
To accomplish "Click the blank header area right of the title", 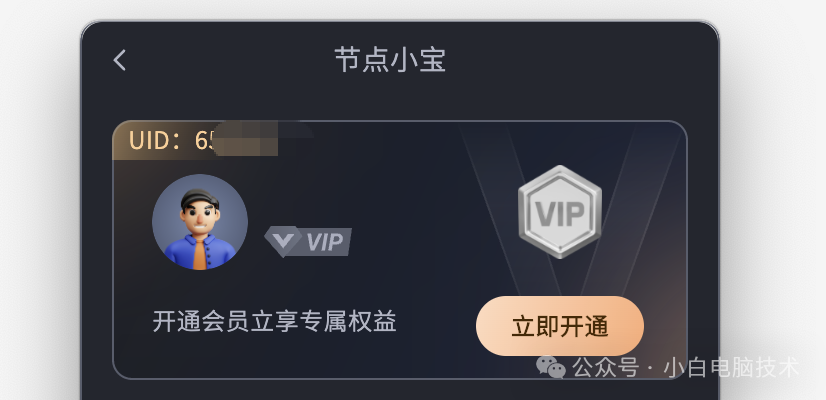I will click(x=579, y=60).
